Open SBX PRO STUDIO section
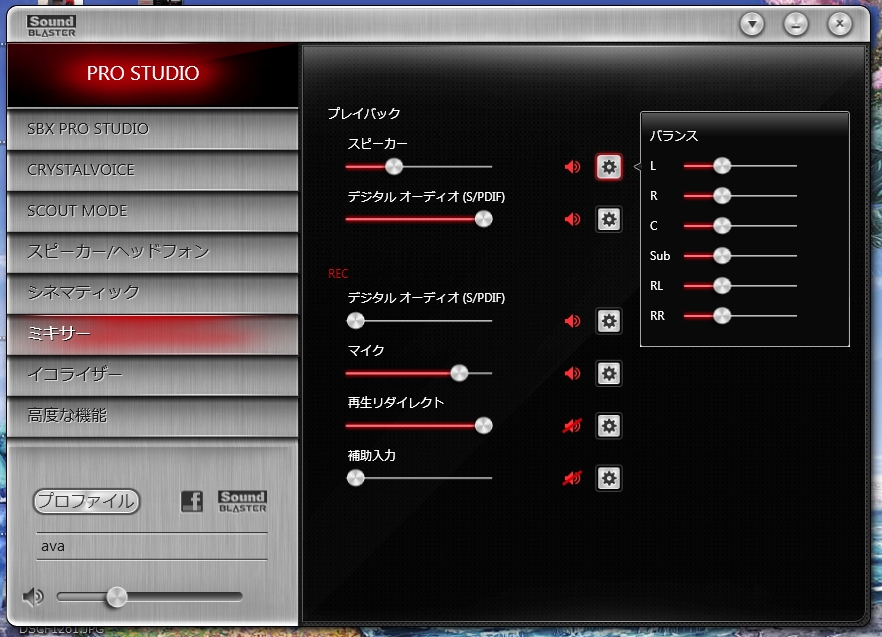The width and height of the screenshot is (882, 637). coord(152,129)
